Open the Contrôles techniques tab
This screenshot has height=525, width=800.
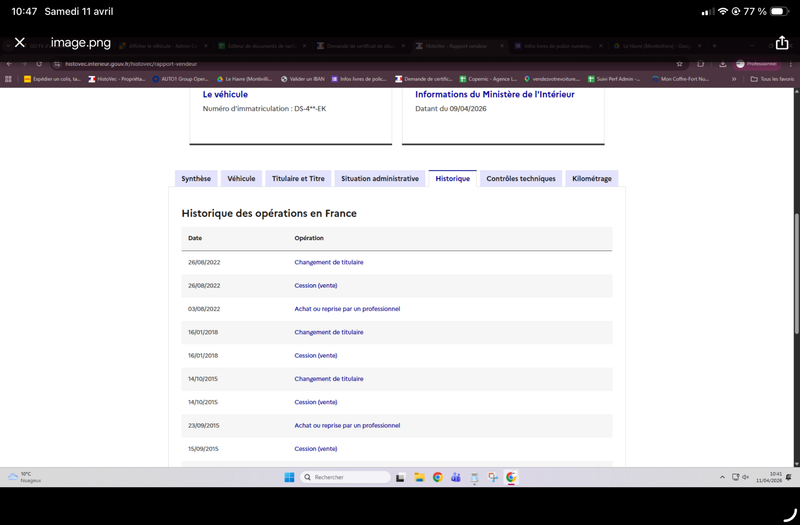click(x=521, y=179)
